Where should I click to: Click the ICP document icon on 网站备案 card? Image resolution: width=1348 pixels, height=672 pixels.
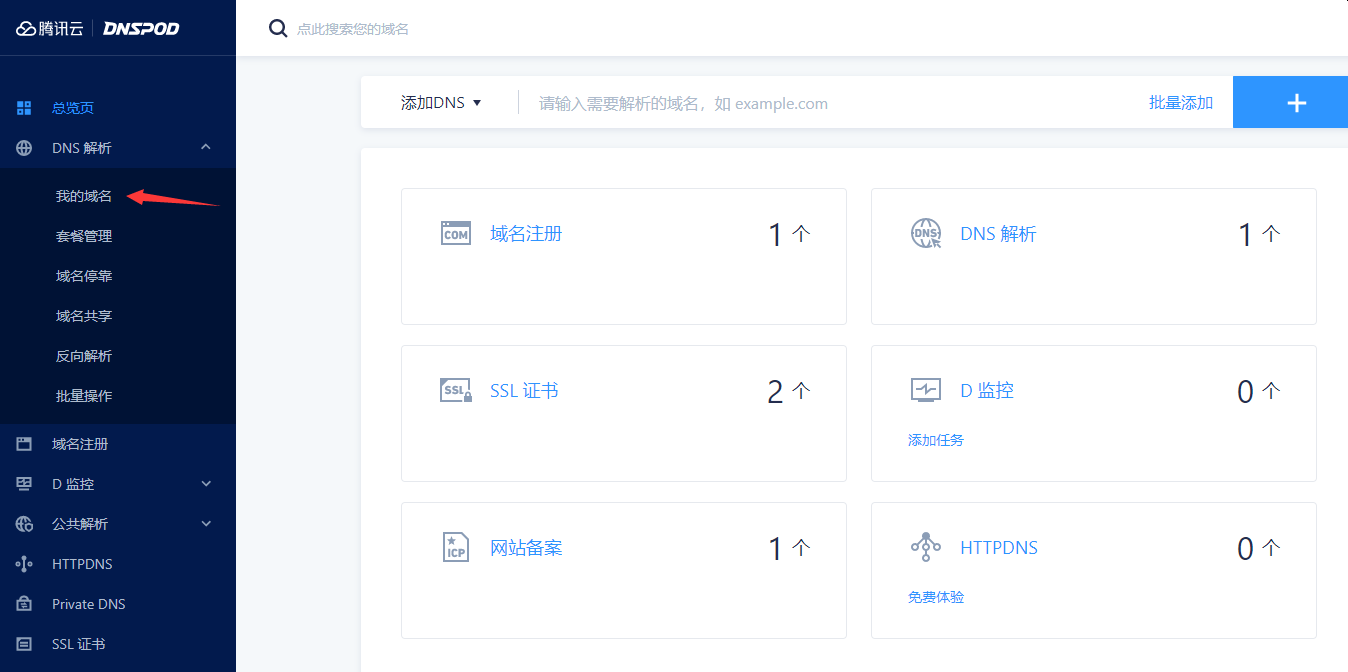456,547
